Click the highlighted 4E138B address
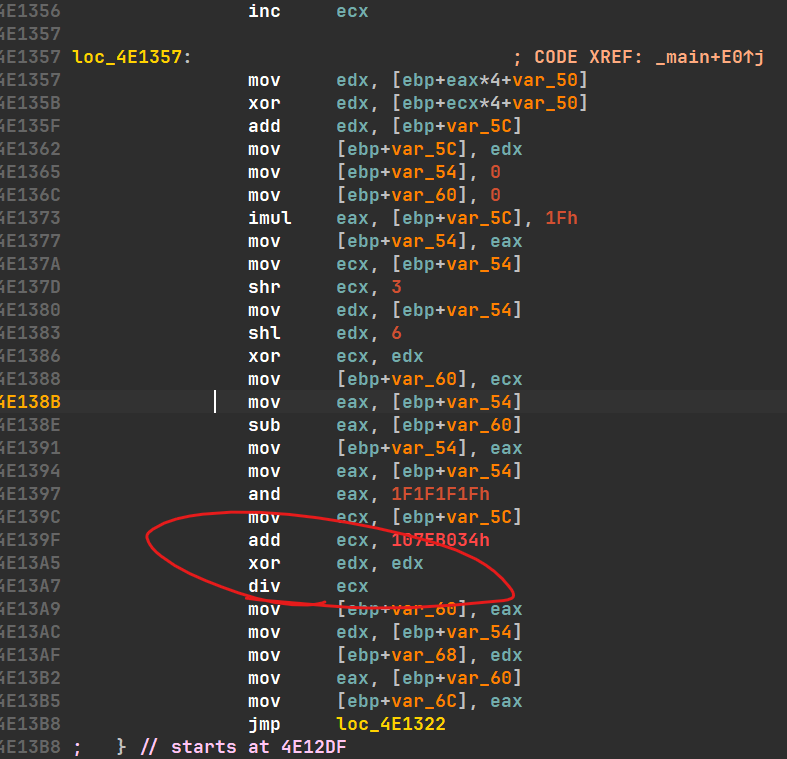The height and width of the screenshot is (759, 787). tap(30, 402)
